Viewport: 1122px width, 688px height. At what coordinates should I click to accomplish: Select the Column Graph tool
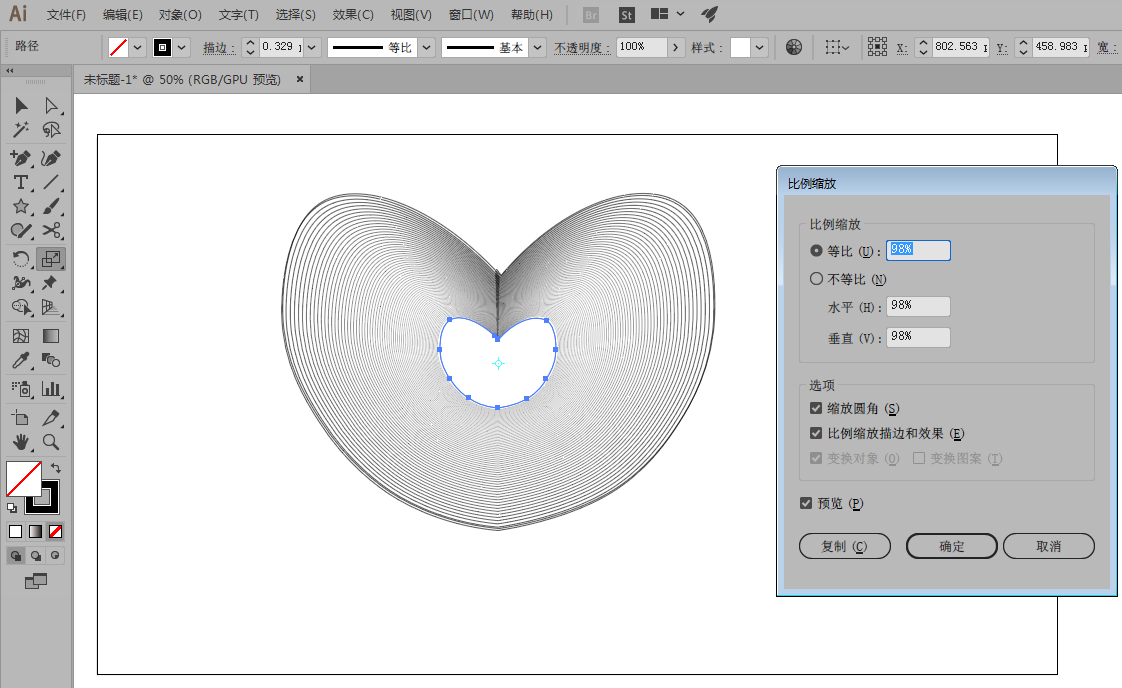pyautogui.click(x=51, y=389)
